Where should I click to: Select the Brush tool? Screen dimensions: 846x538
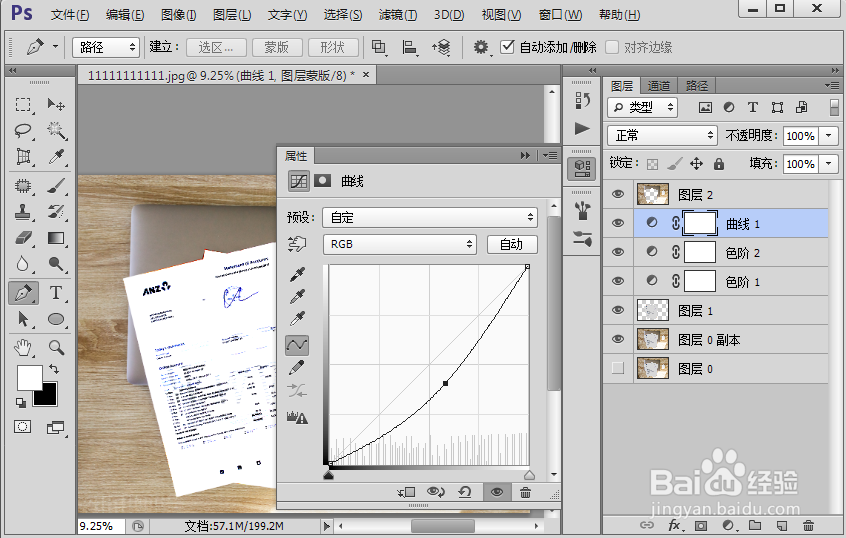pos(56,186)
